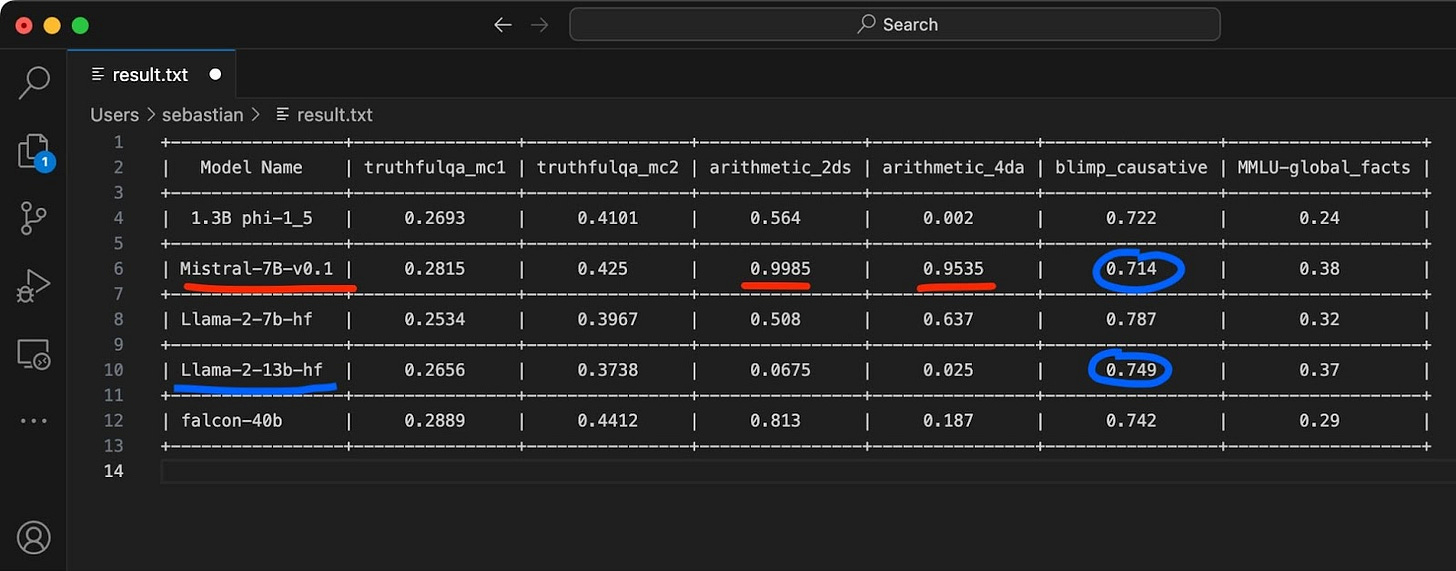1456x571 pixels.
Task: Click the 0.0675 value in Llama-2-13b row
Action: [x=780, y=370]
